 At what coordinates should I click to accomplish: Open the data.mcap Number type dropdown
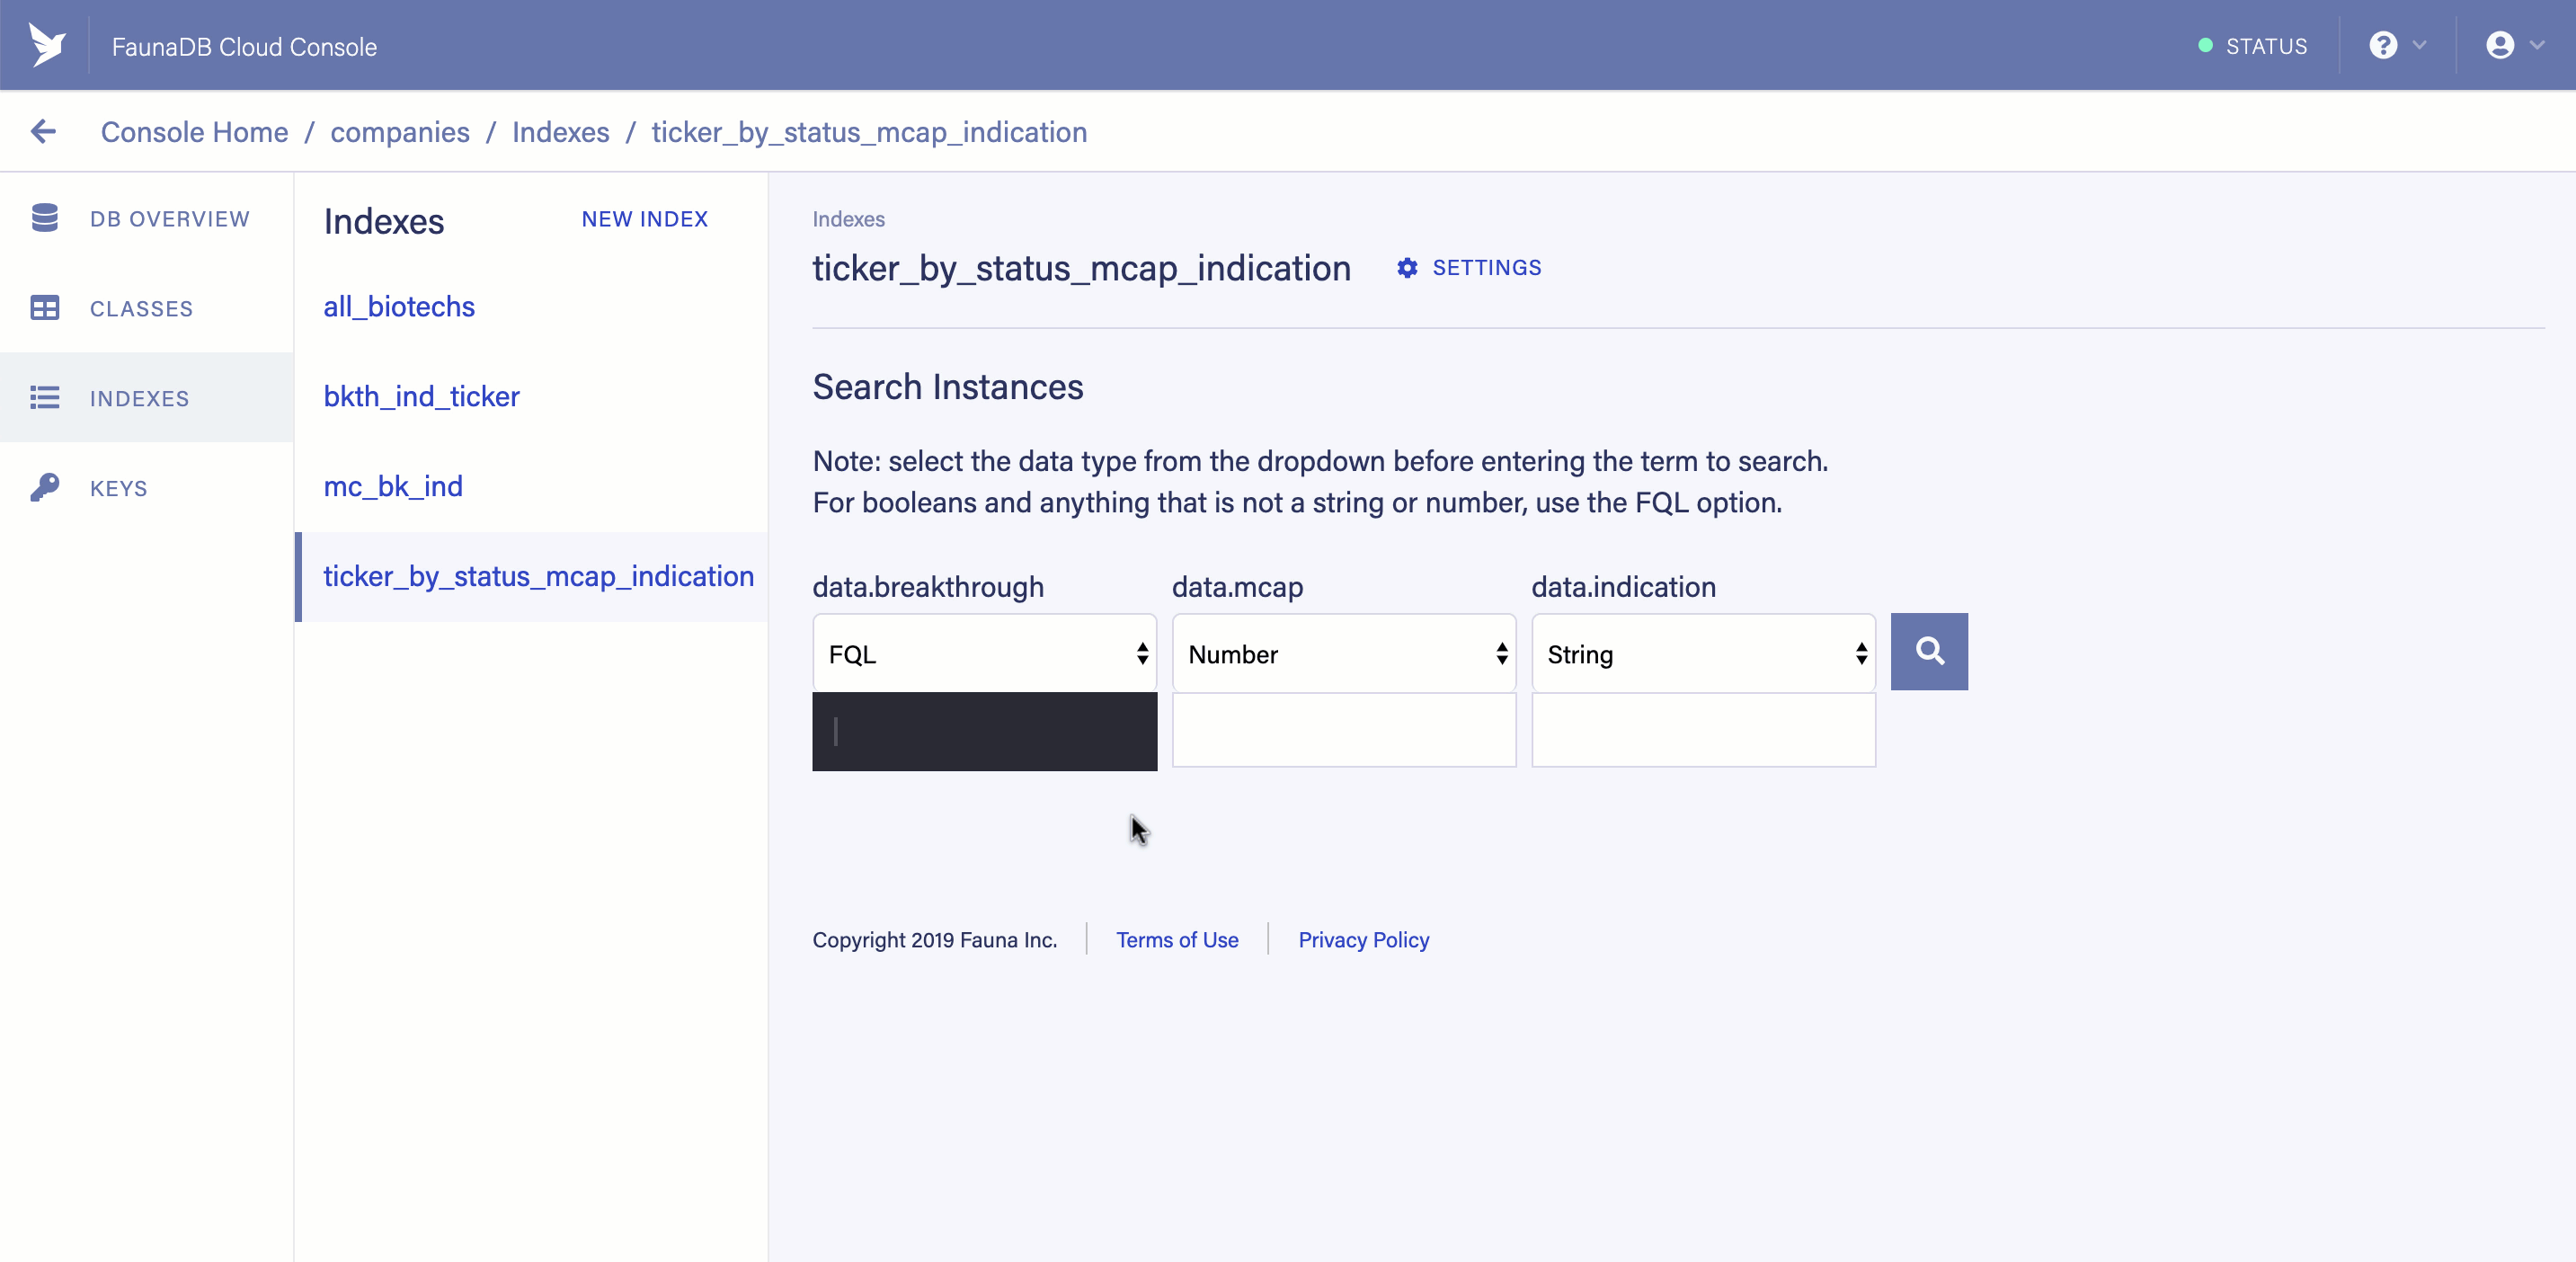pyautogui.click(x=1343, y=654)
